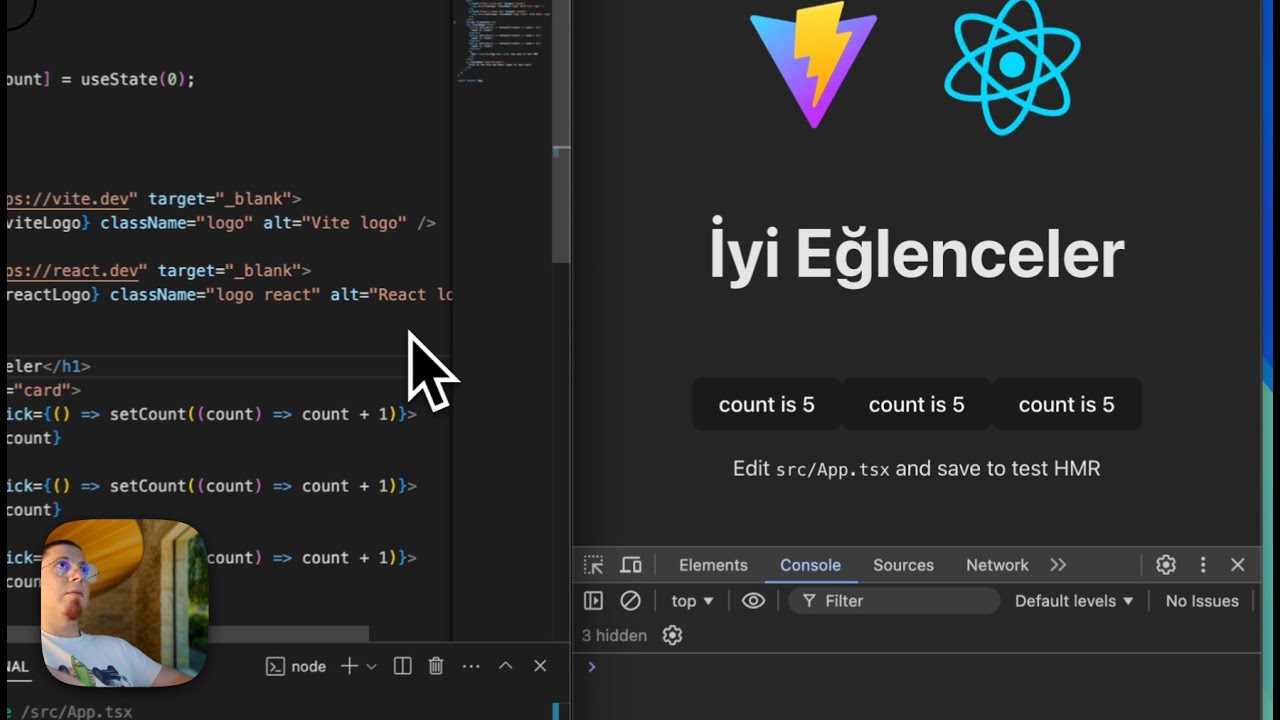The image size is (1280, 720).
Task: Select the inspect element picker icon
Action: (x=594, y=565)
